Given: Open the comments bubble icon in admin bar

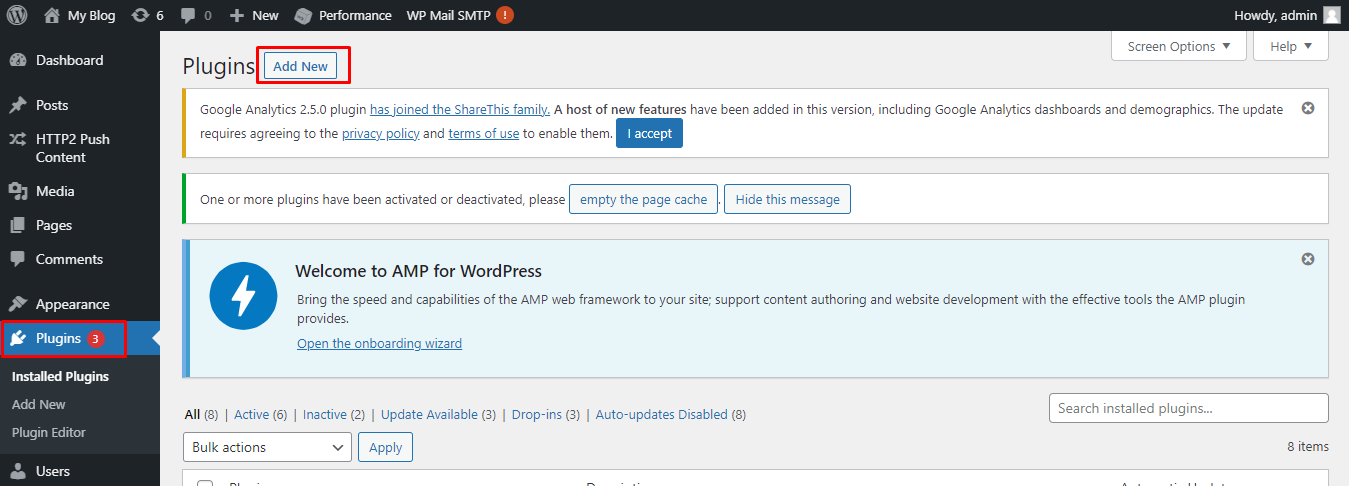Looking at the screenshot, I should click(x=187, y=16).
